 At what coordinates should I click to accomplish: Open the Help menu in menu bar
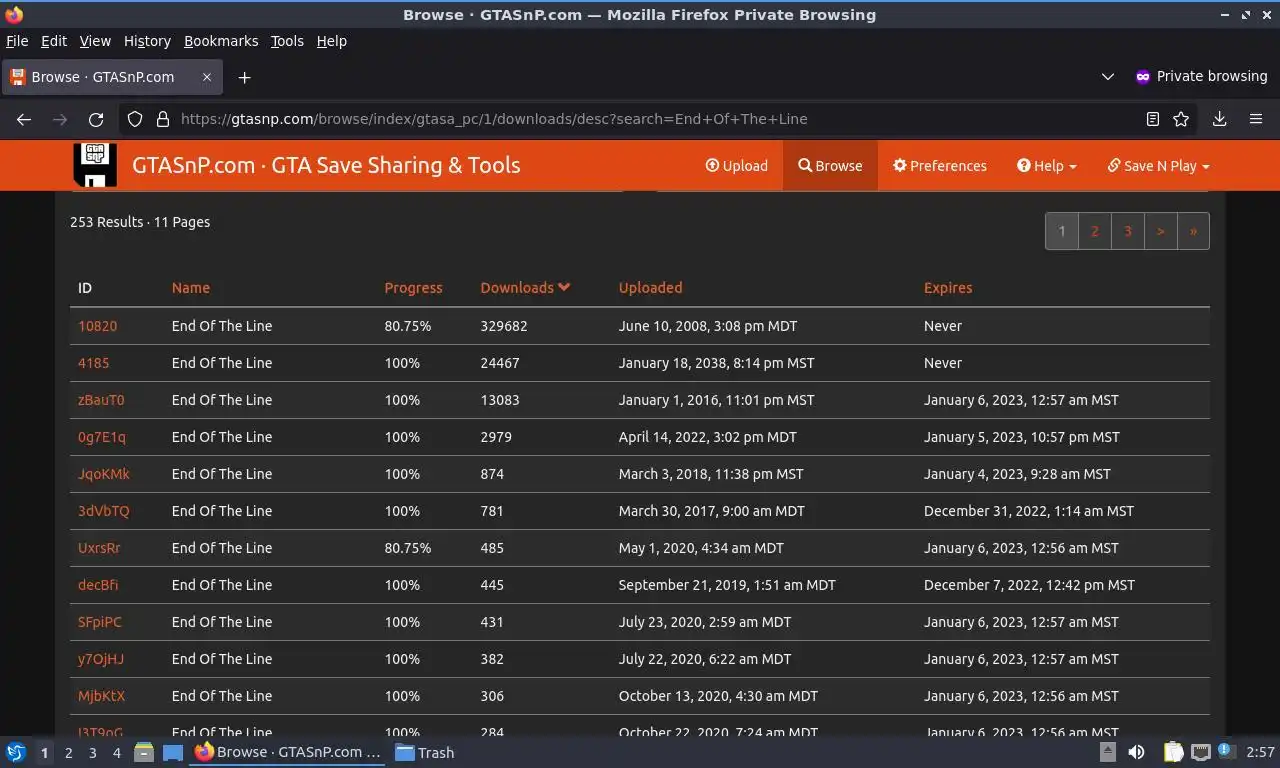pyautogui.click(x=331, y=41)
